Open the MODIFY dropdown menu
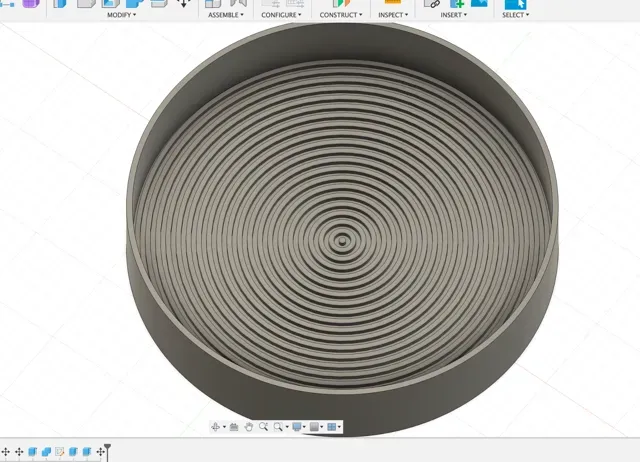 (121, 15)
